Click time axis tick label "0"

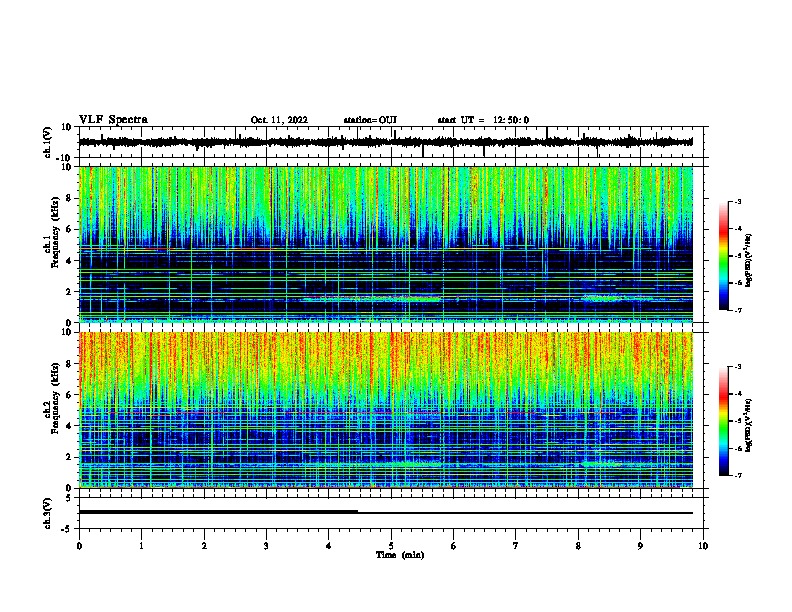79,546
